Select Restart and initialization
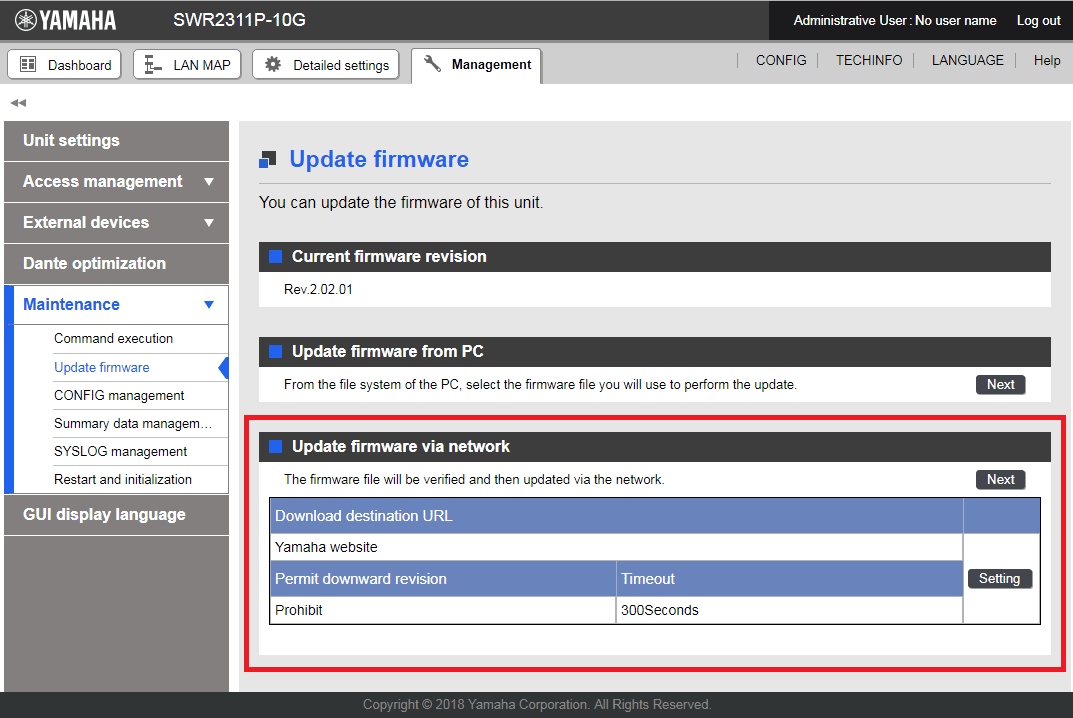Image resolution: width=1073 pixels, height=718 pixels. click(x=122, y=479)
